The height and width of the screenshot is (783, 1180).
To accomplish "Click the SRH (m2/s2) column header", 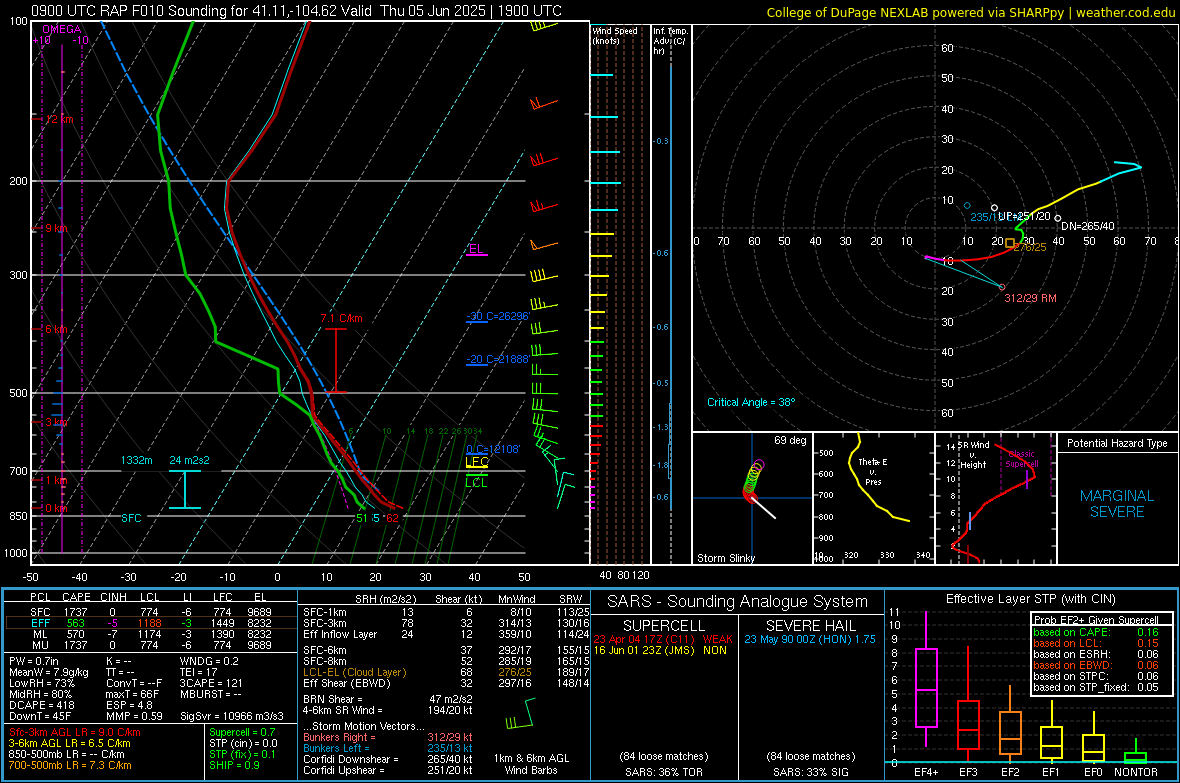I will [x=385, y=599].
